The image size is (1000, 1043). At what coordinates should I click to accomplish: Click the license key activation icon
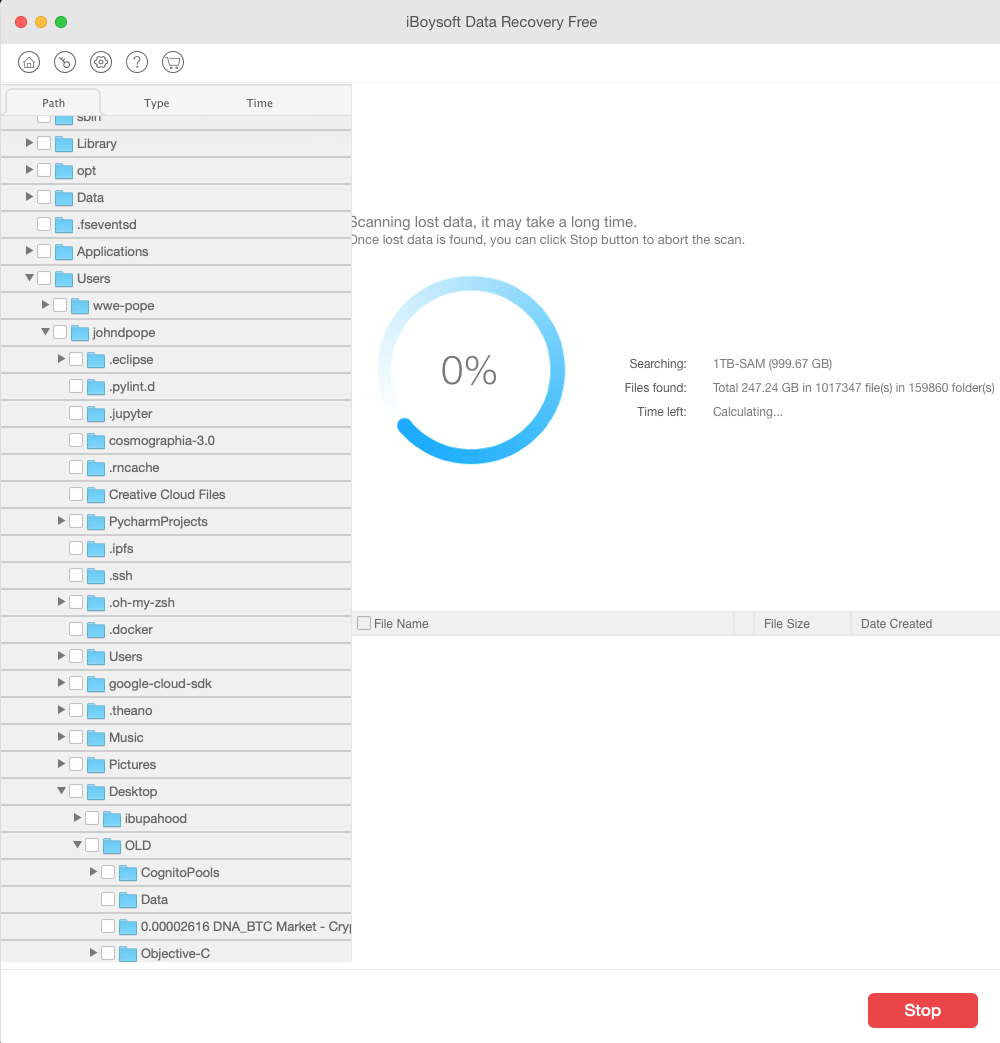point(64,61)
